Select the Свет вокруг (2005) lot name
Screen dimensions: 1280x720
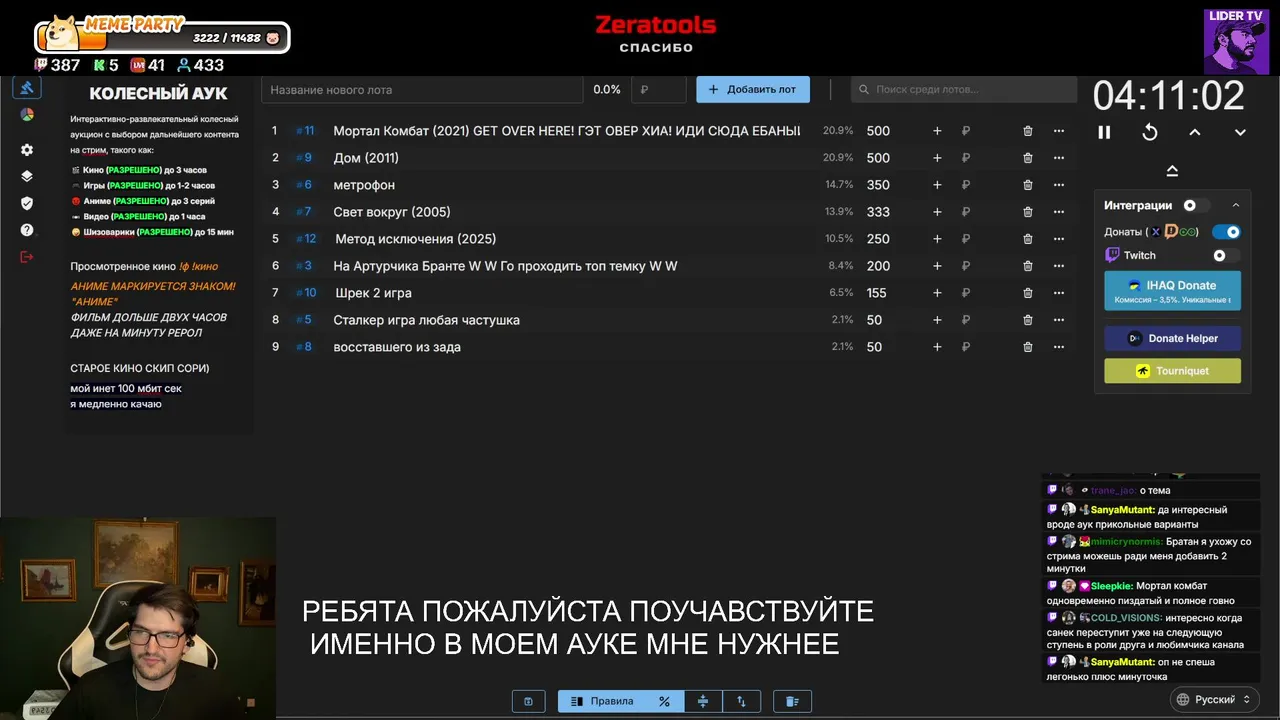point(392,212)
